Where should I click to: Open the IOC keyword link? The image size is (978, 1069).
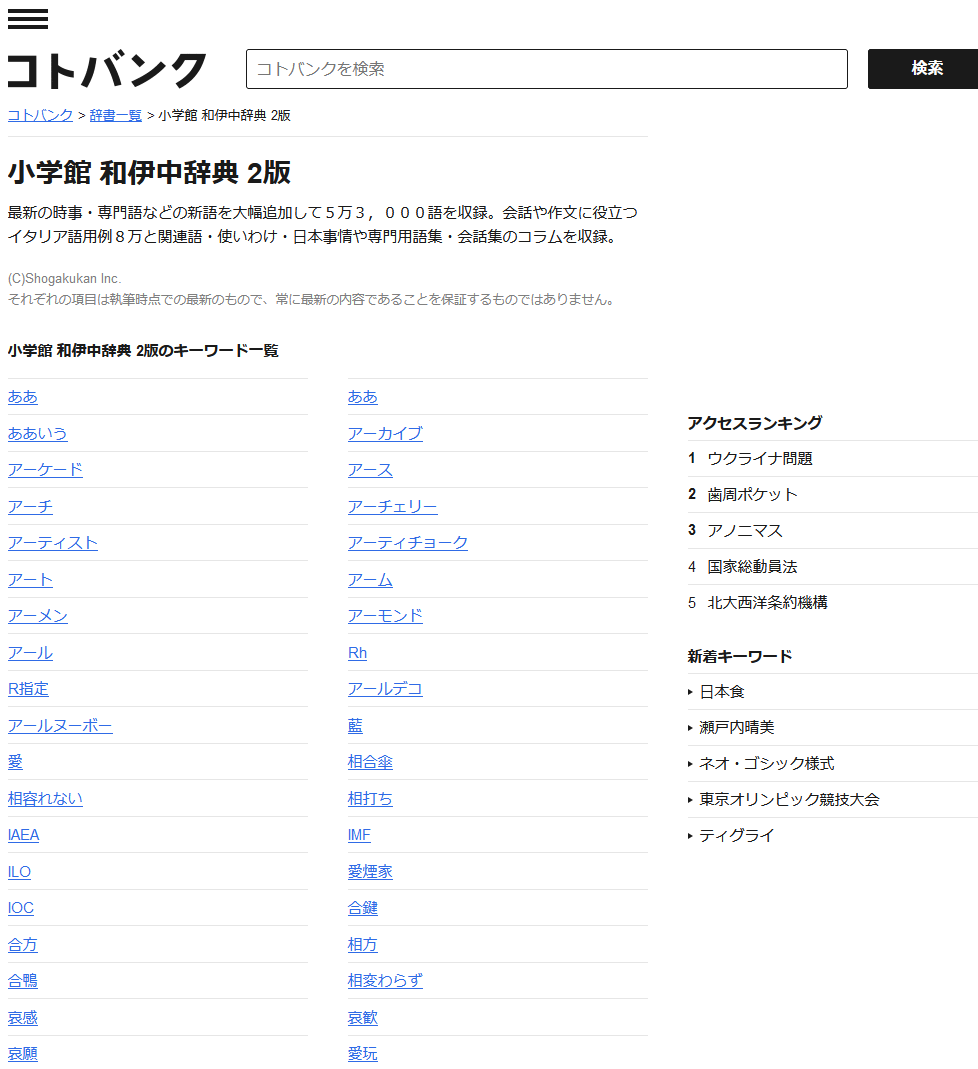20,908
